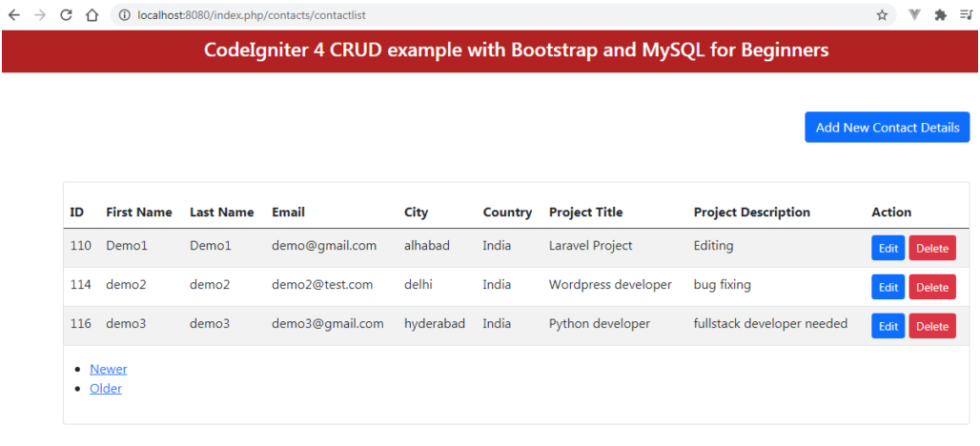Delete the demo3 hyderabad contact
This screenshot has width=980, height=446.
pyautogui.click(x=932, y=326)
